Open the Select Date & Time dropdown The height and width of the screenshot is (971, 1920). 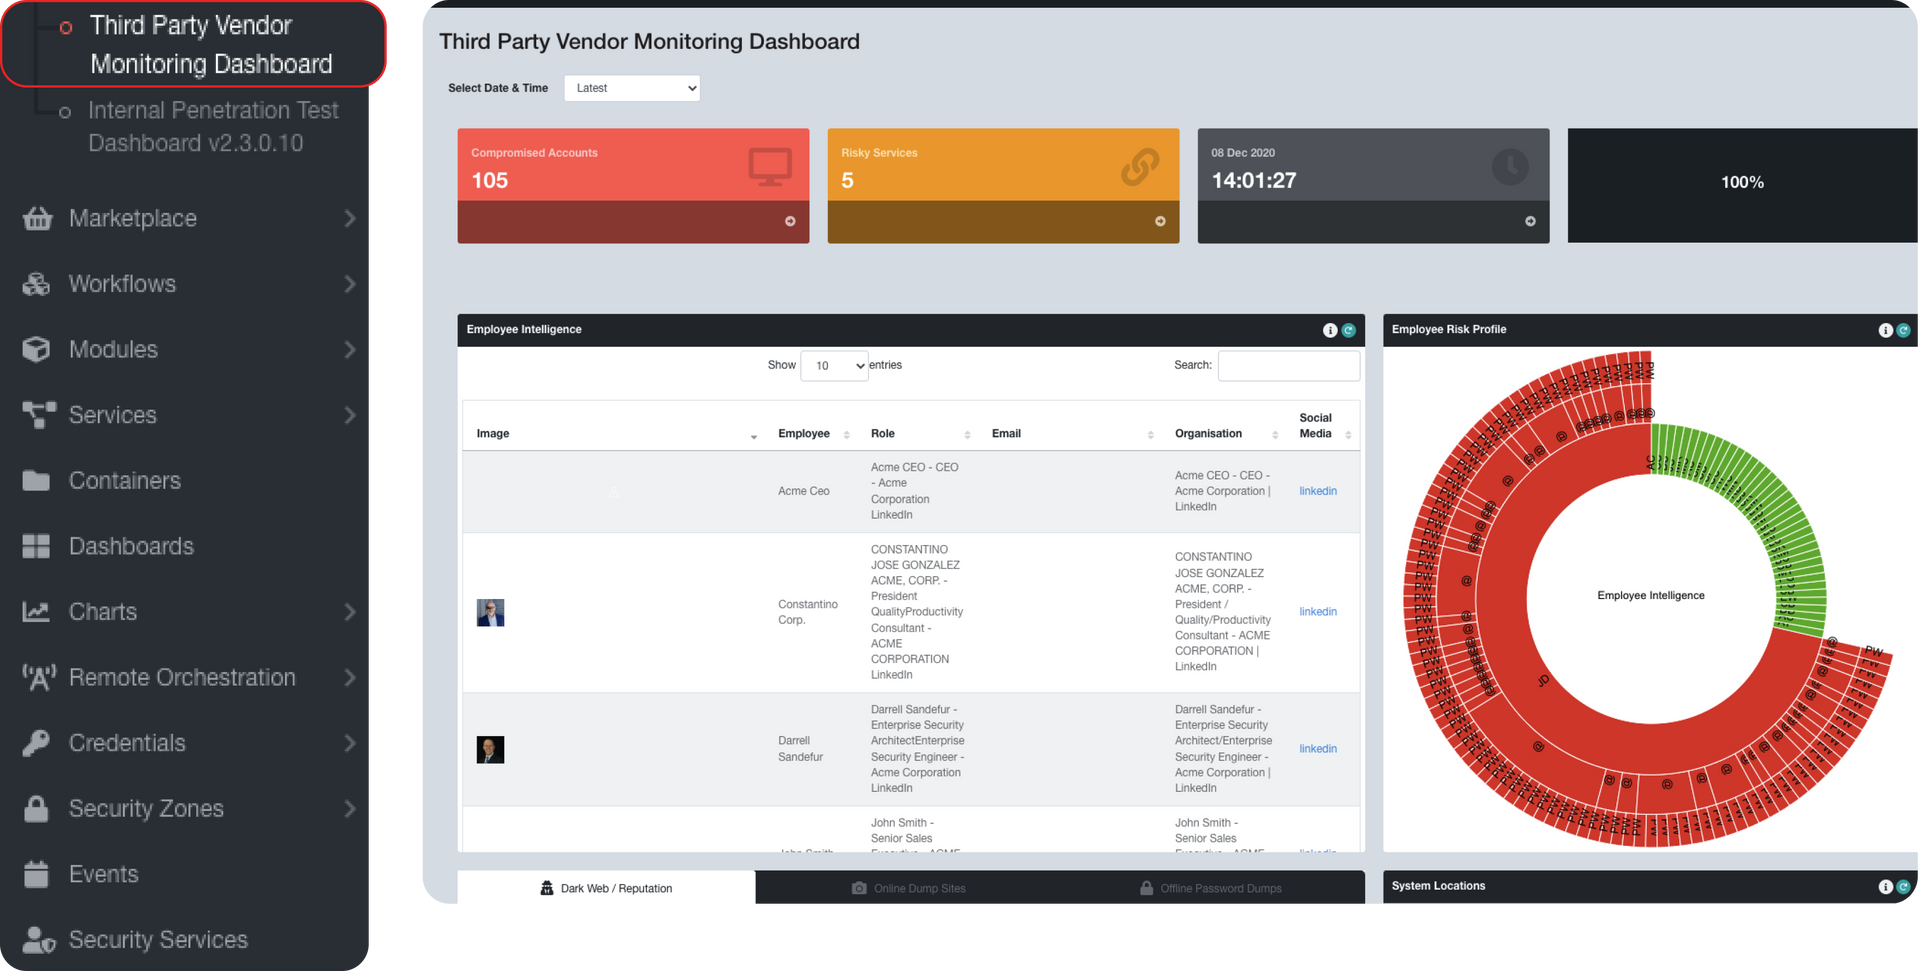click(632, 88)
